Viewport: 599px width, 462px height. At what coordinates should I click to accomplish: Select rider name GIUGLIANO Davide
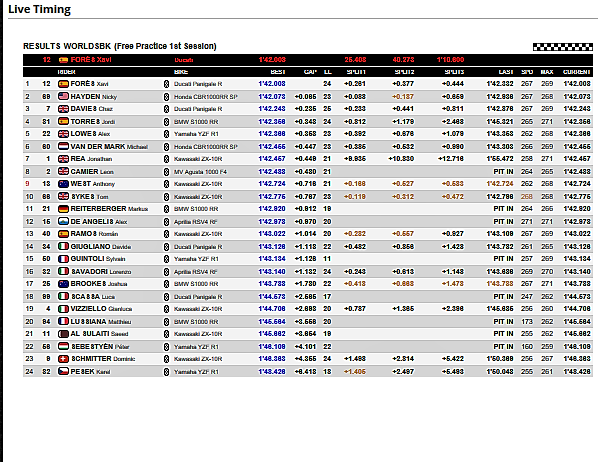(x=101, y=246)
